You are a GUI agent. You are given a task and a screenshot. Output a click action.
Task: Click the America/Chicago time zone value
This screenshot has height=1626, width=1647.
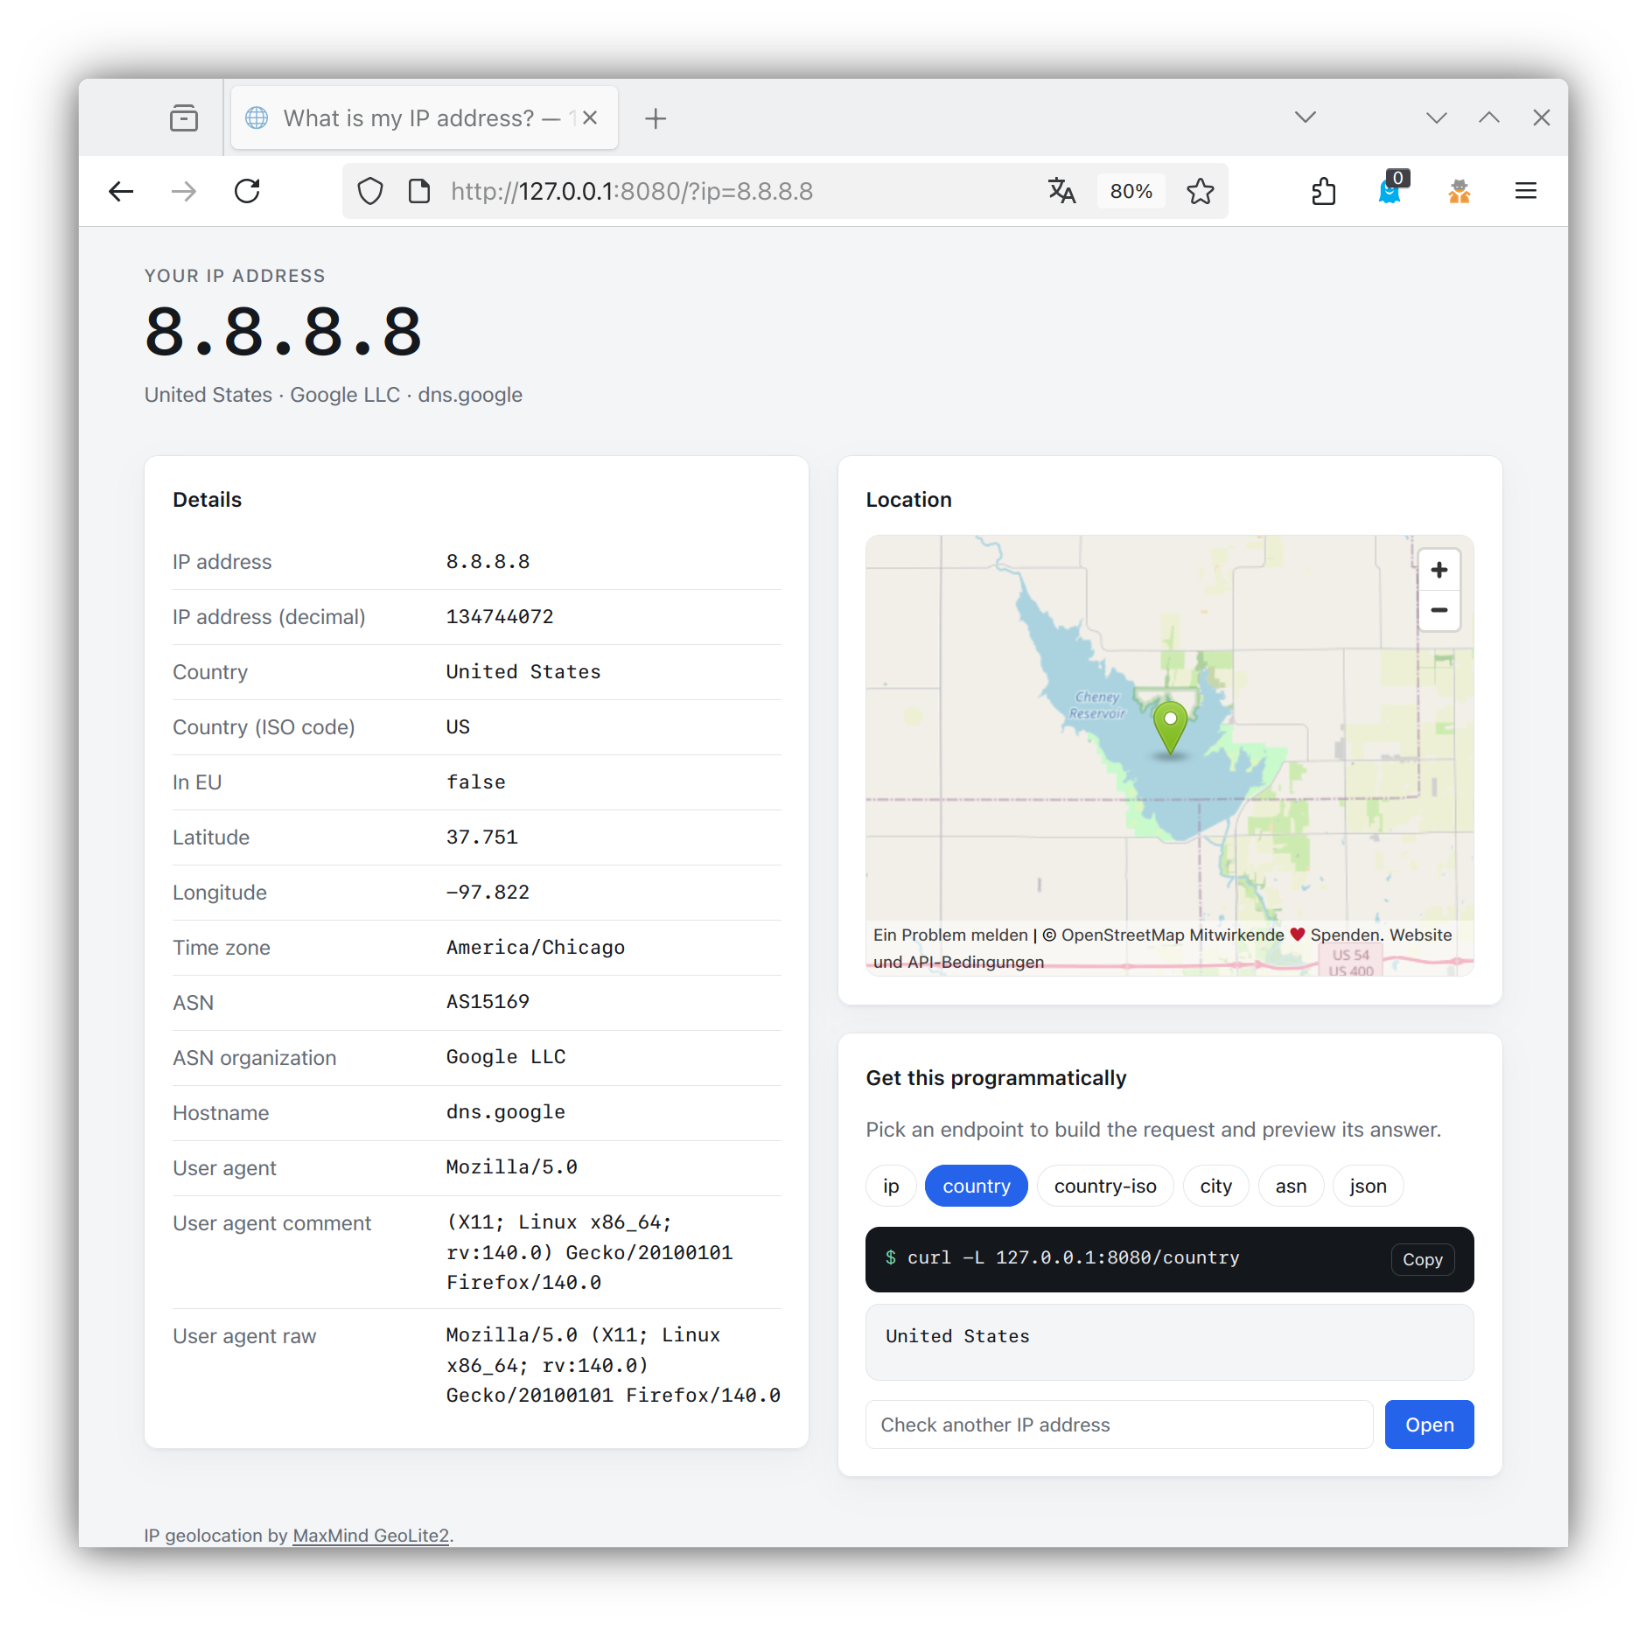pos(535,947)
